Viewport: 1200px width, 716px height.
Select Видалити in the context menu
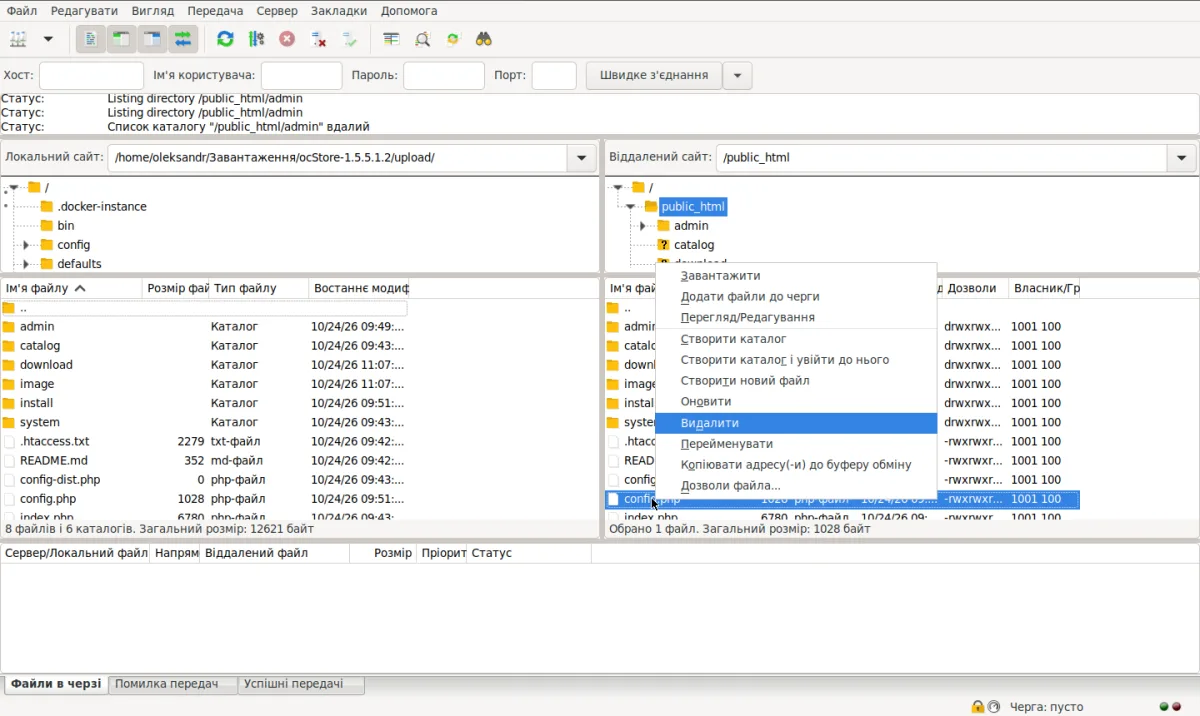[796, 423]
